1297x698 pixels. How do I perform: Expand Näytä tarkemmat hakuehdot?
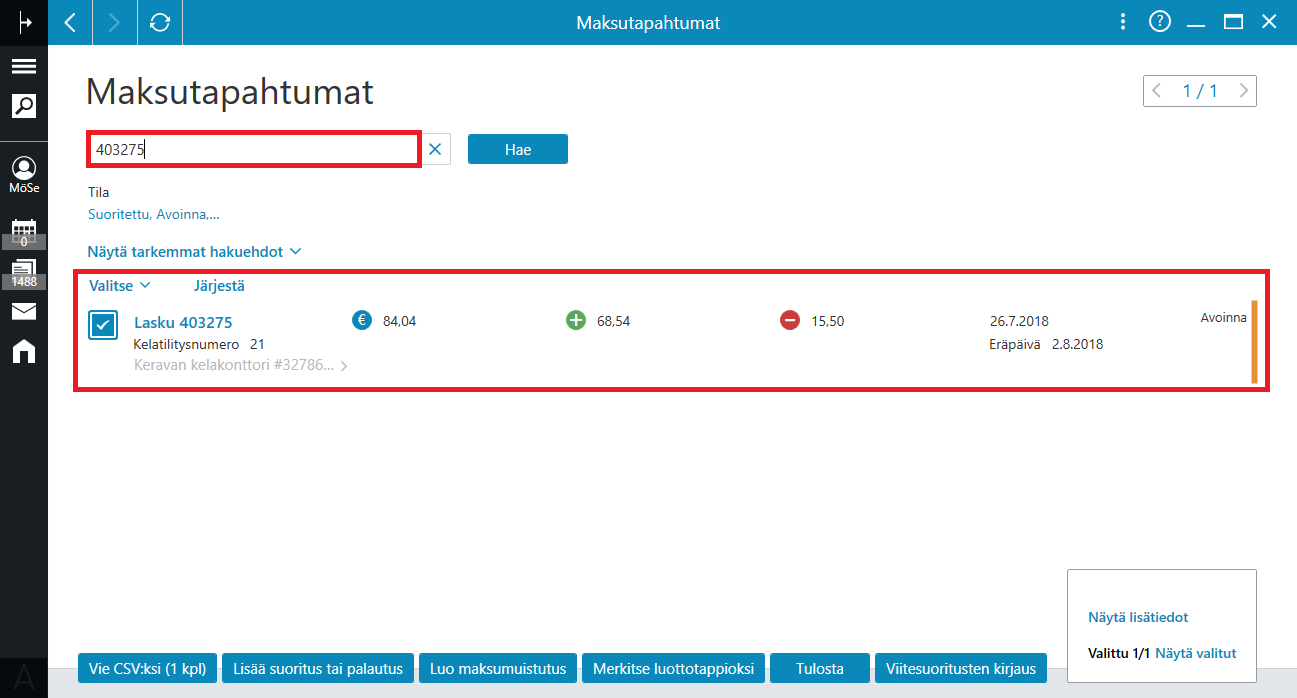point(195,252)
